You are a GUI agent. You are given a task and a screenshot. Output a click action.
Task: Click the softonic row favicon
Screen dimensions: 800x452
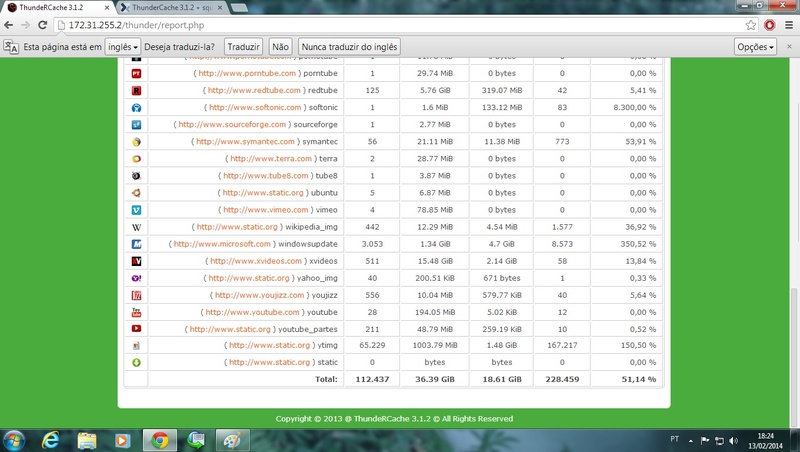click(x=136, y=108)
